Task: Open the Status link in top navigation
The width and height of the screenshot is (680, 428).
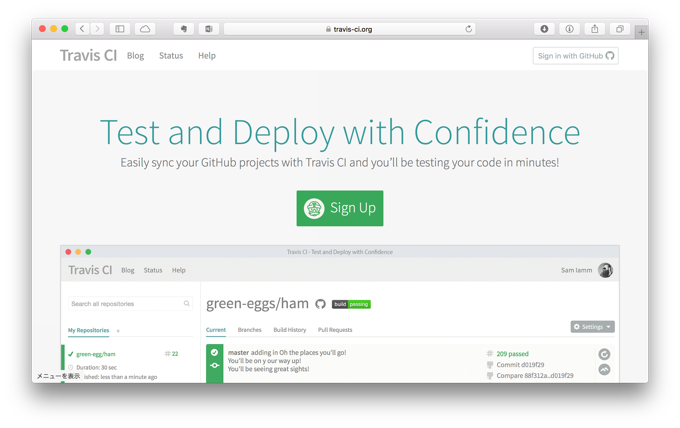Action: [x=171, y=56]
